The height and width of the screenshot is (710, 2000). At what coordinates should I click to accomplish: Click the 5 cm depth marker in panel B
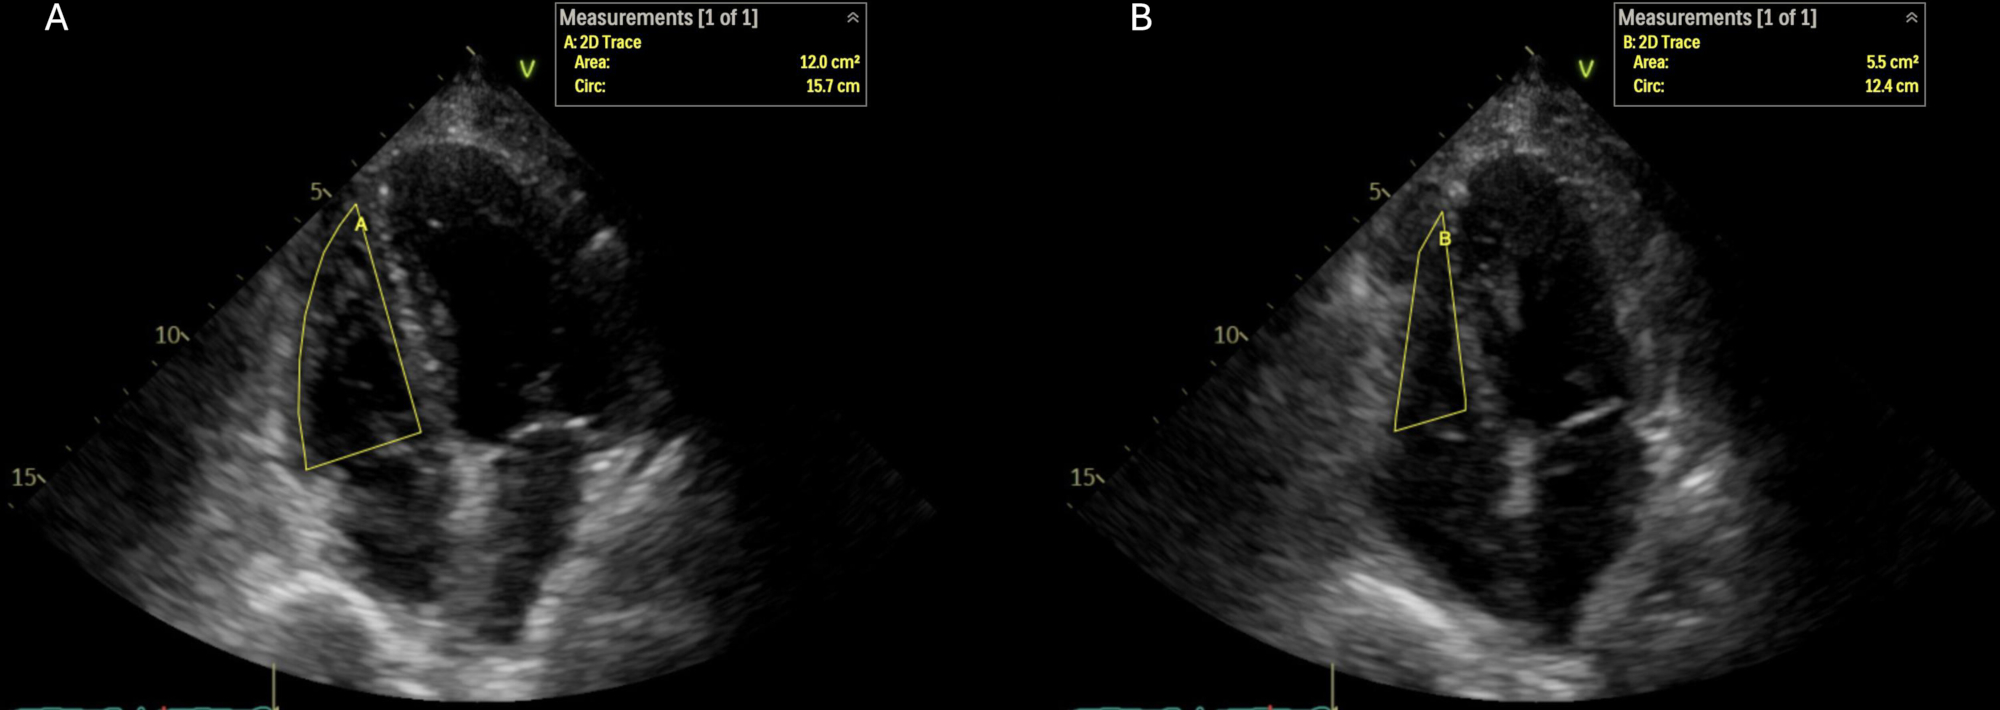point(1377,191)
